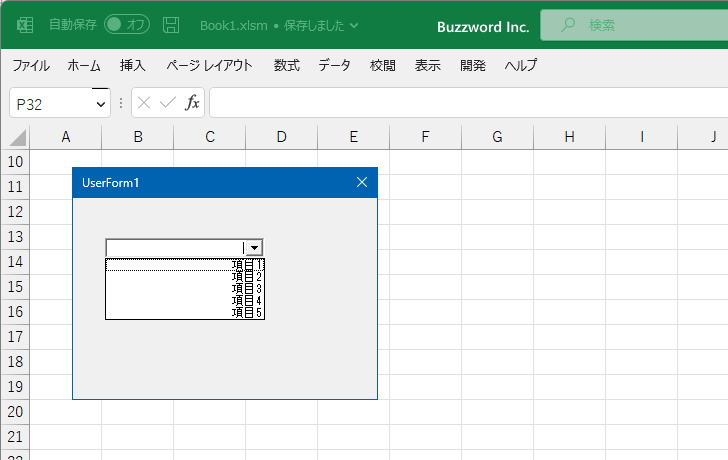Open the 開発 tab
This screenshot has height=460, width=728.
click(473, 65)
